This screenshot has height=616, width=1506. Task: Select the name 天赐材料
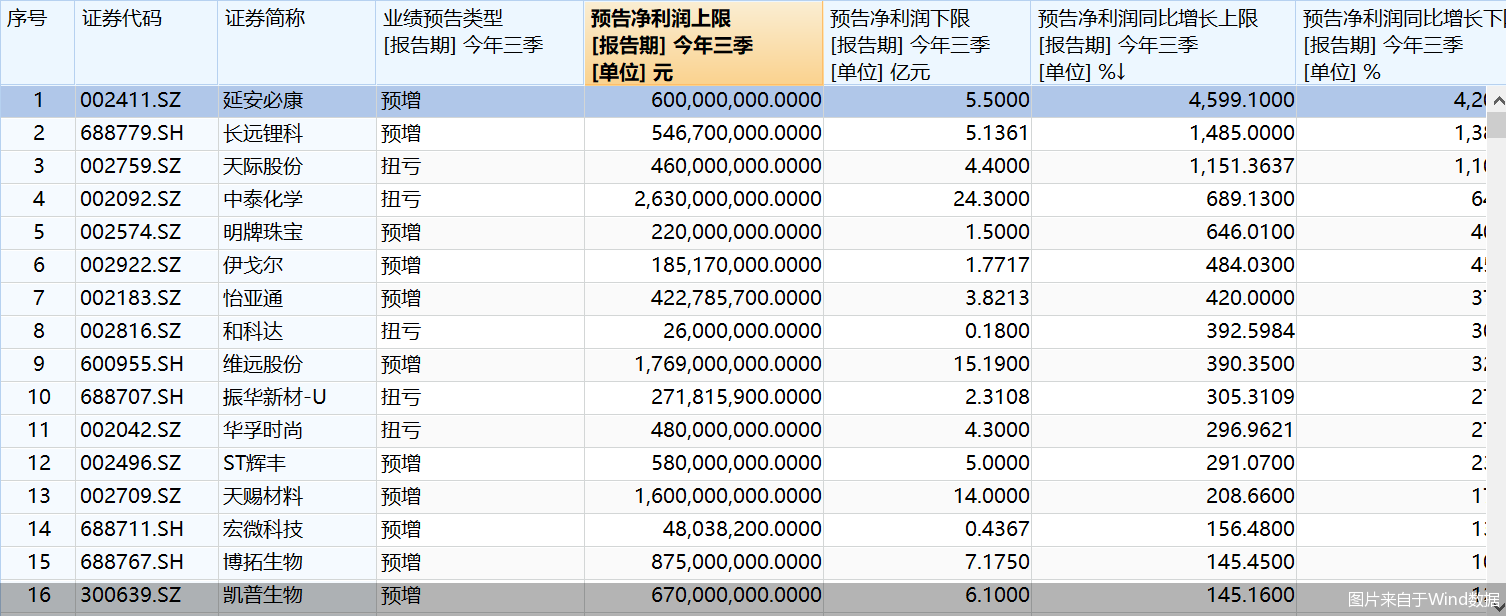click(262, 496)
